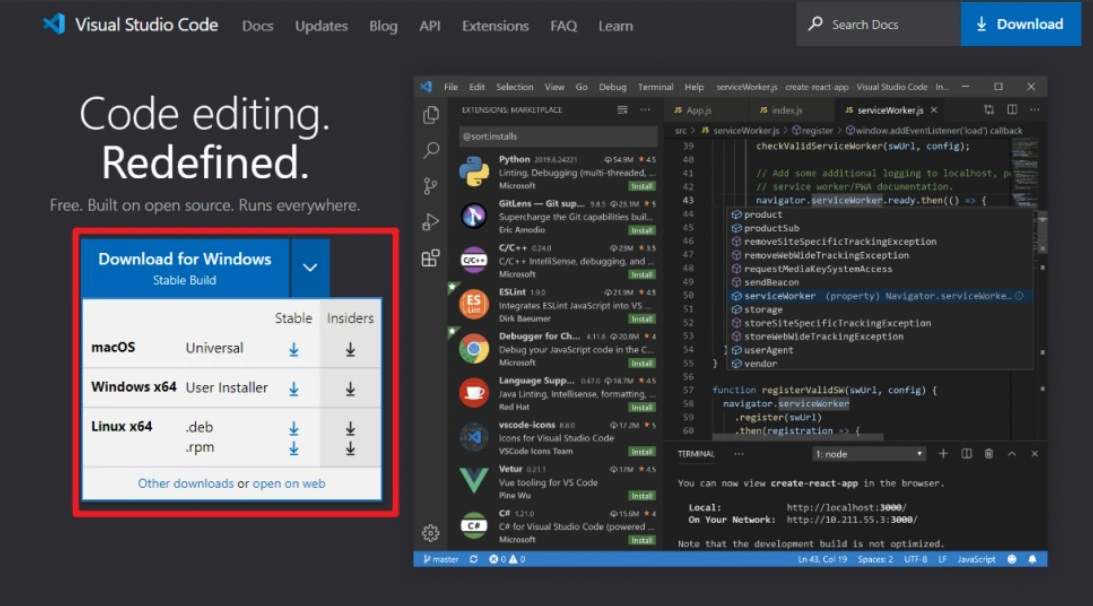Click the Visual Studio Code logo icon

click(54, 24)
